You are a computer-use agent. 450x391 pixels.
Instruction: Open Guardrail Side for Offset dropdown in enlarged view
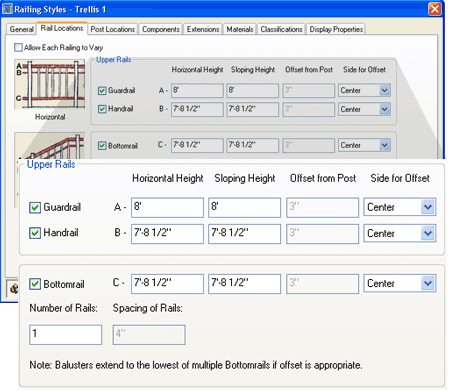point(428,207)
